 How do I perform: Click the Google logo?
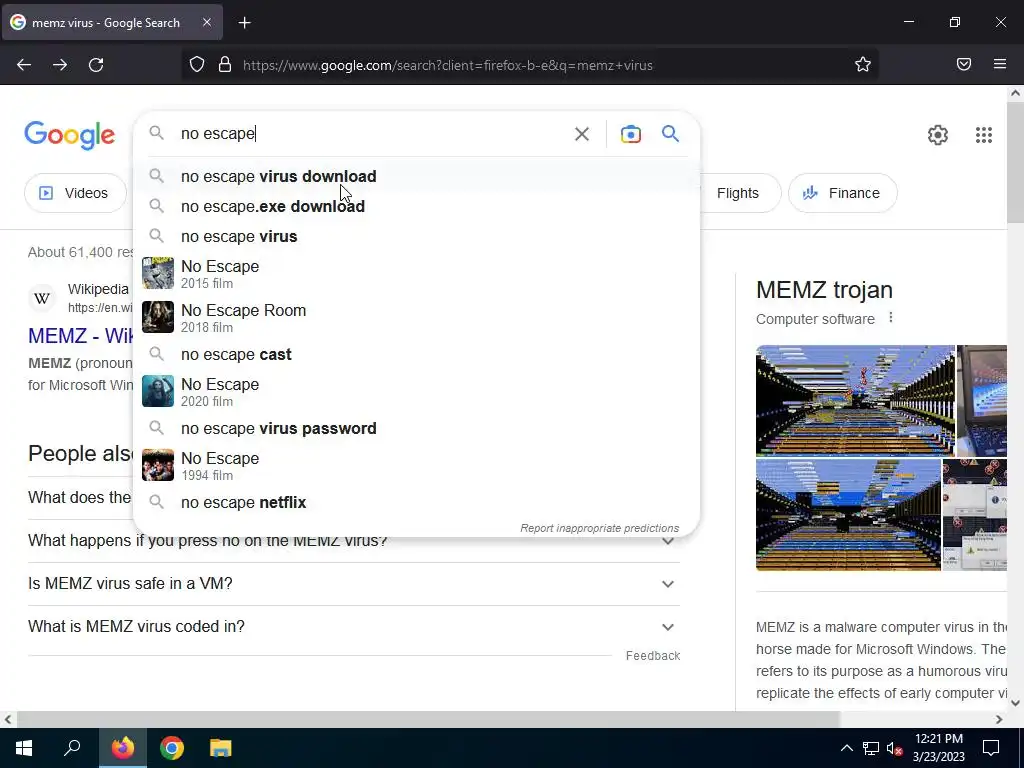pyautogui.click(x=70, y=135)
